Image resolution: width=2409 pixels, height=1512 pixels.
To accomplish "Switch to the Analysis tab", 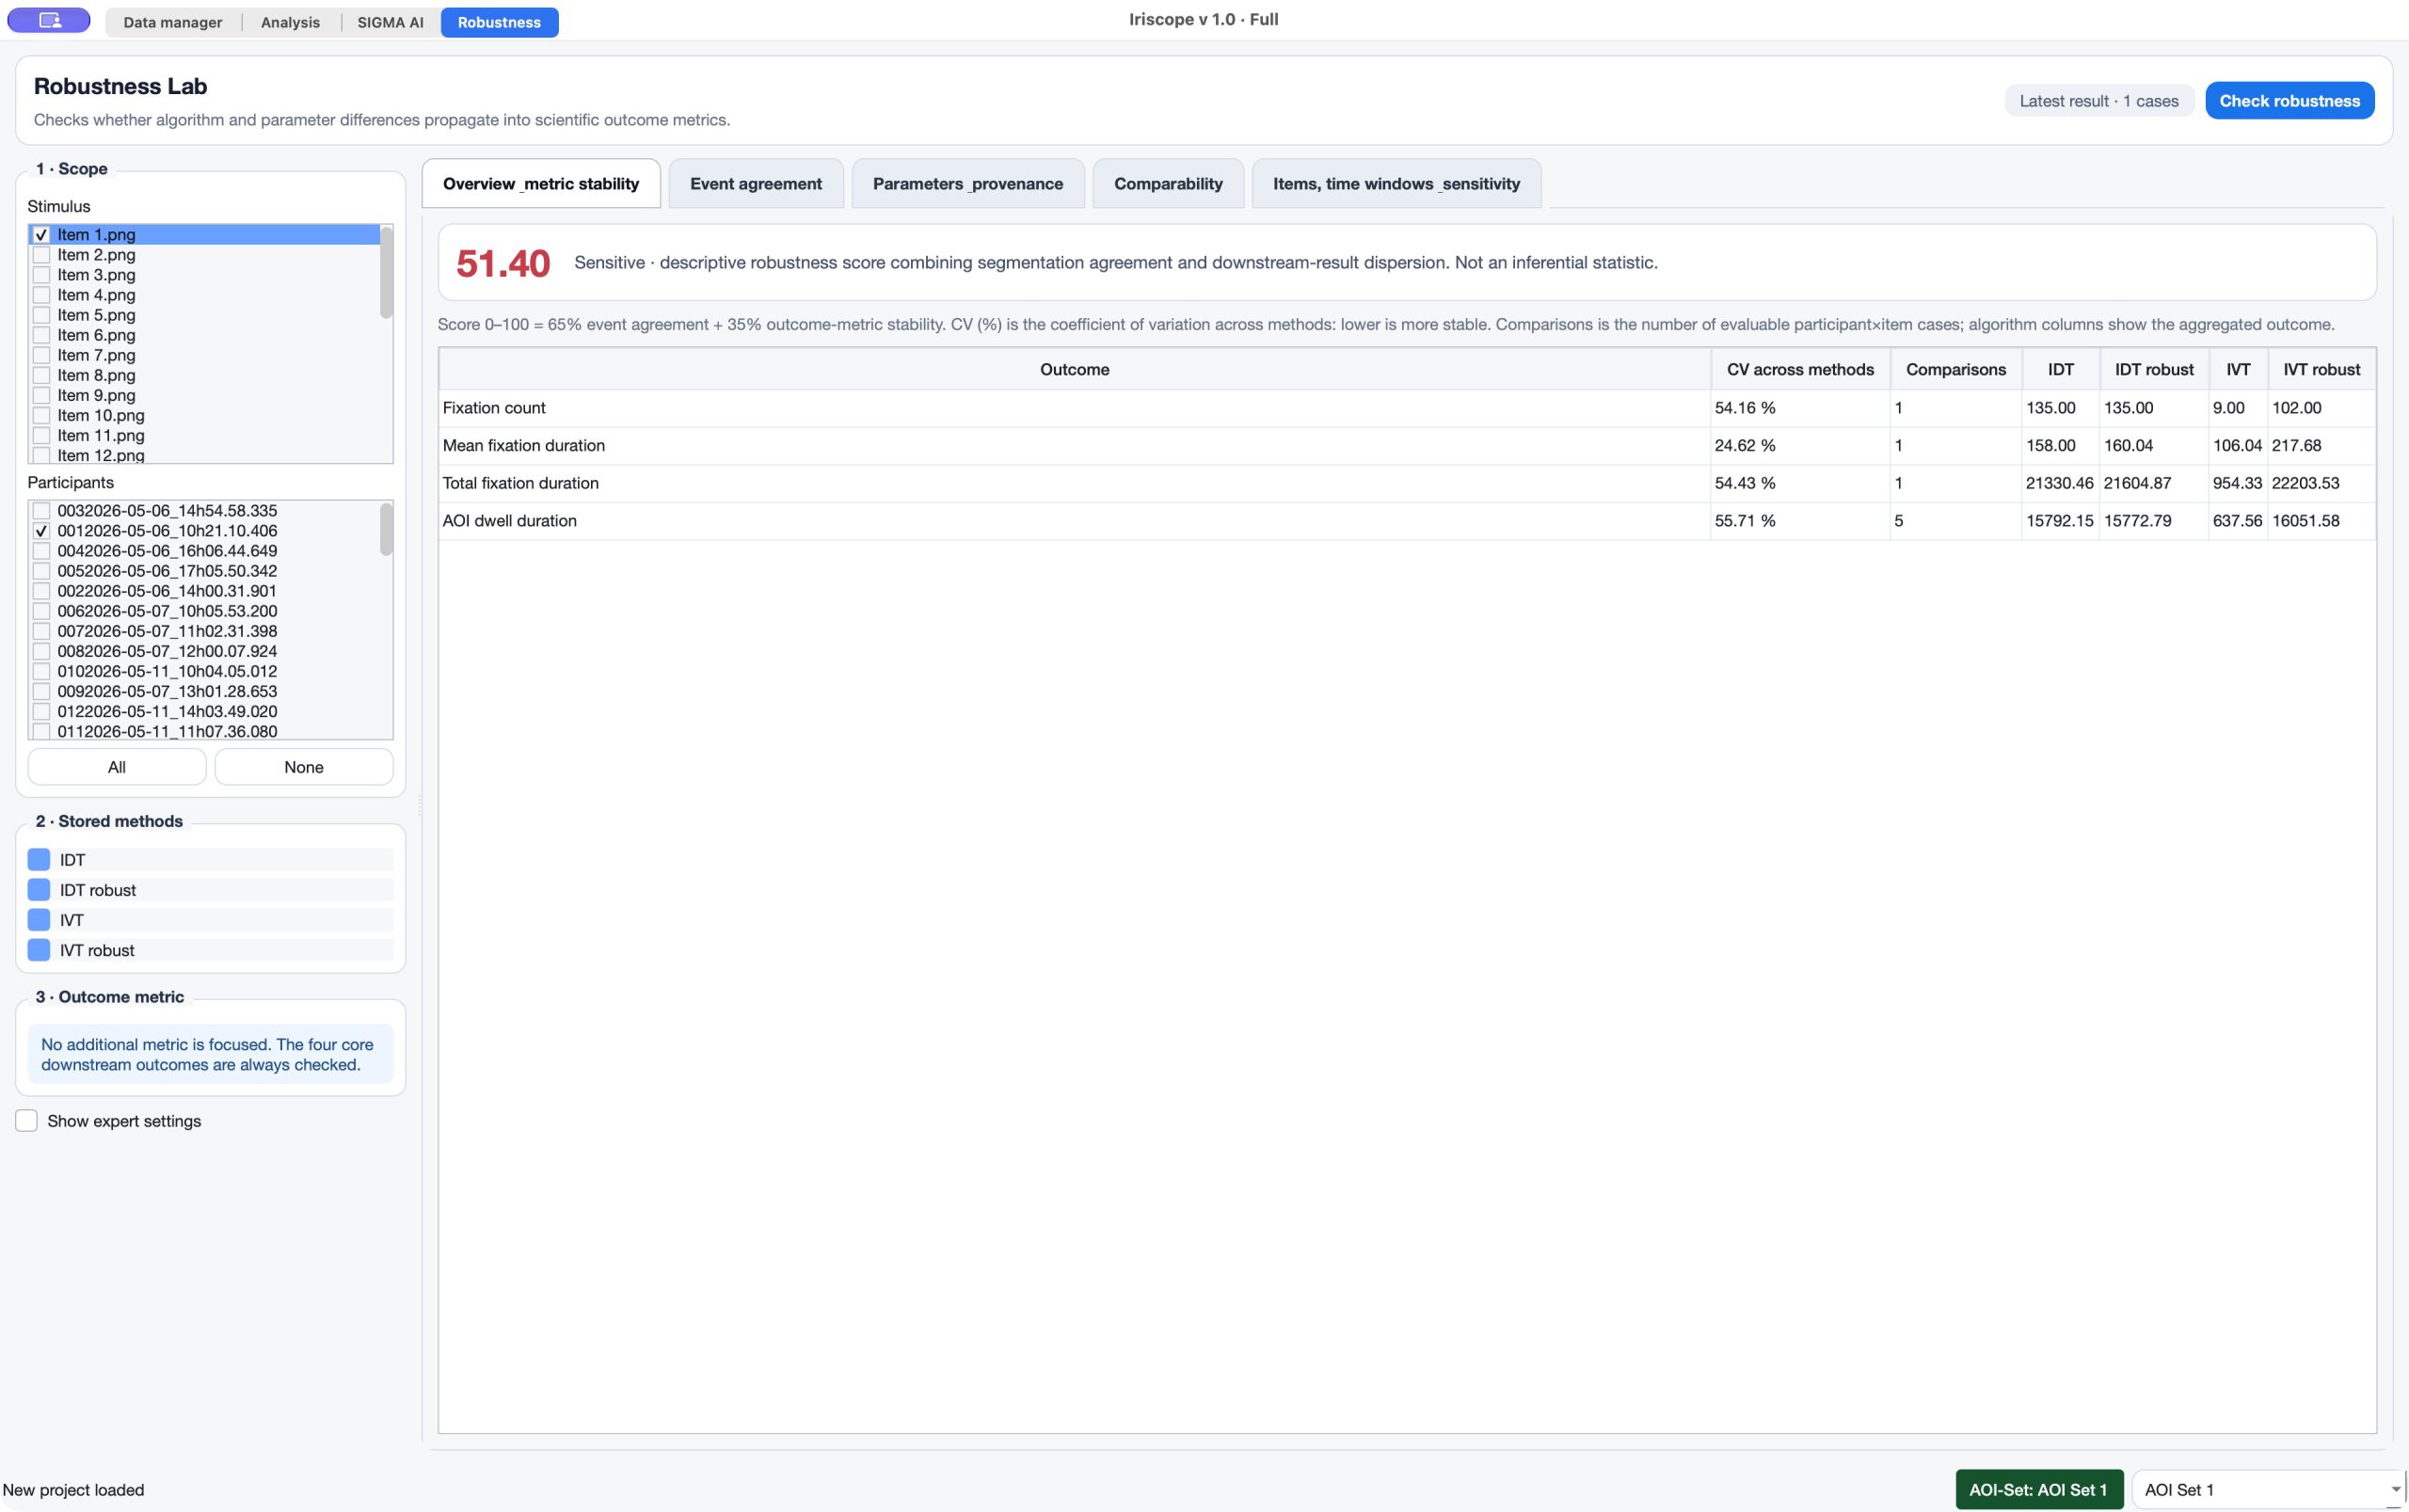I will [290, 22].
